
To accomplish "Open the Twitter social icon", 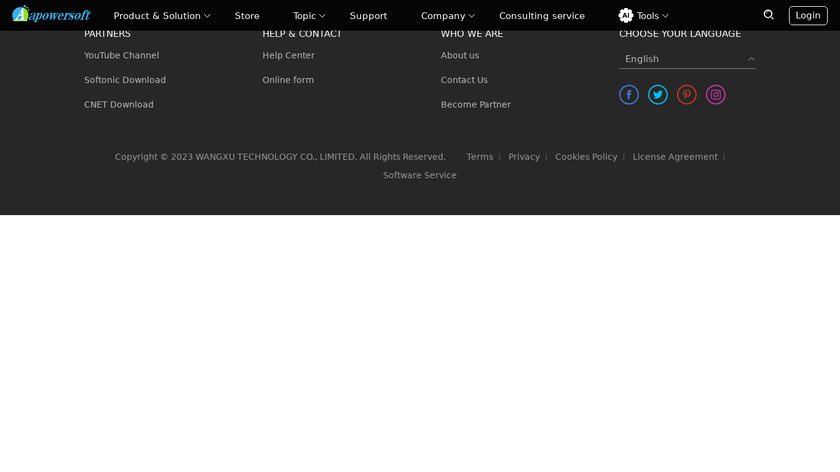I will coord(658,95).
